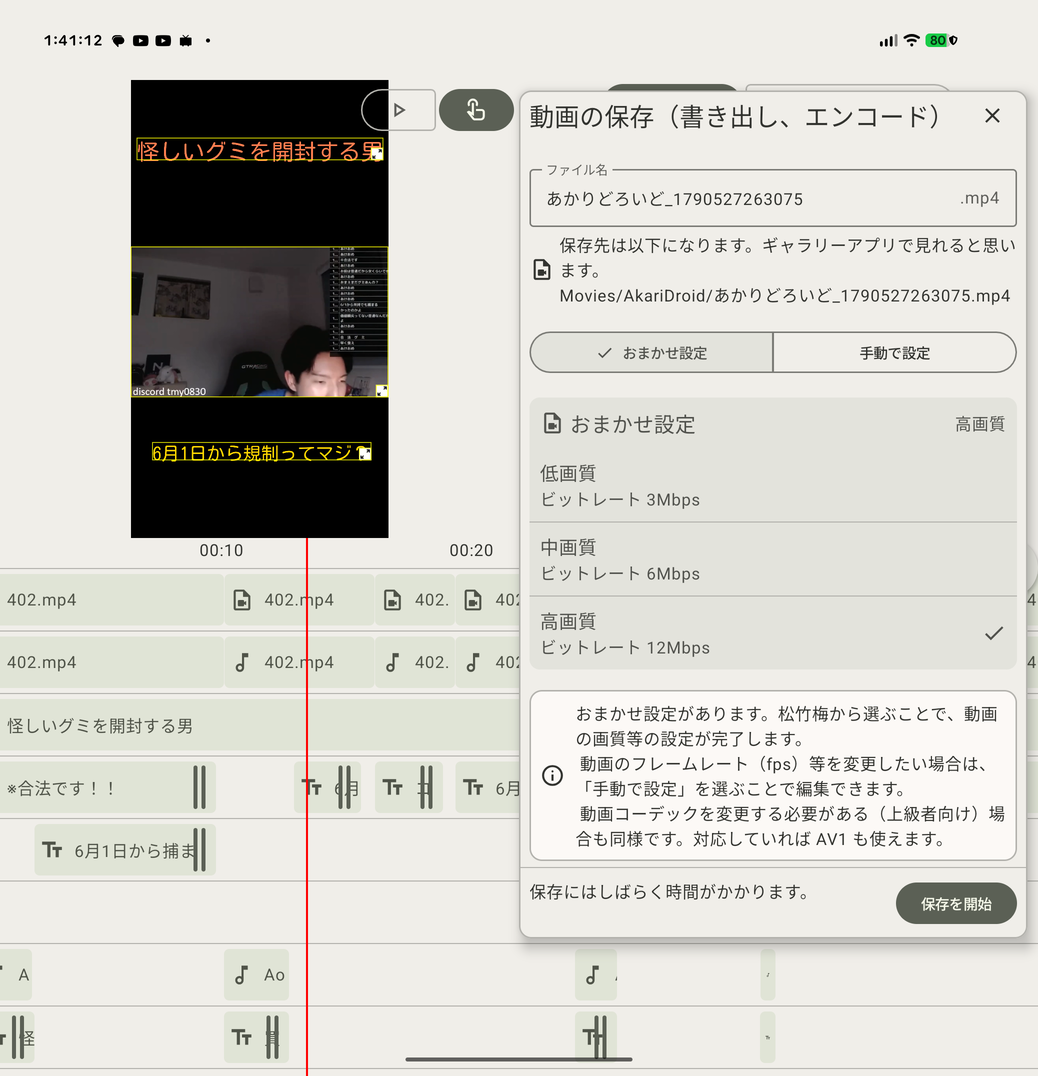This screenshot has height=1076, width=1038.
Task: Toggle the touch edit mode hand icon
Action: click(476, 110)
